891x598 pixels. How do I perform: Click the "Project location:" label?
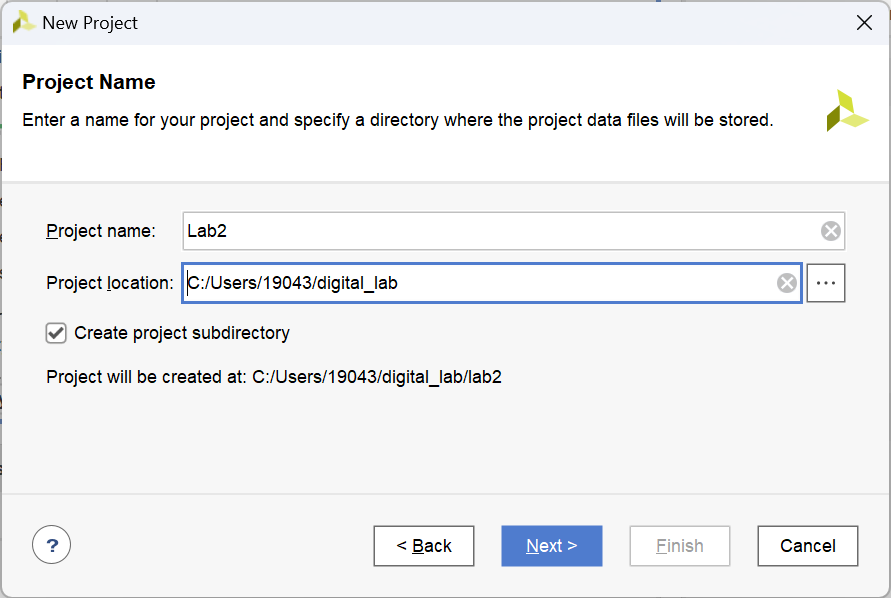[x=110, y=283]
